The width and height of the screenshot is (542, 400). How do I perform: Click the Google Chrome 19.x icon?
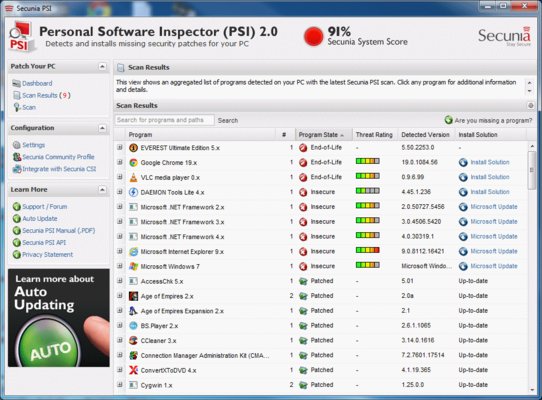tap(133, 163)
